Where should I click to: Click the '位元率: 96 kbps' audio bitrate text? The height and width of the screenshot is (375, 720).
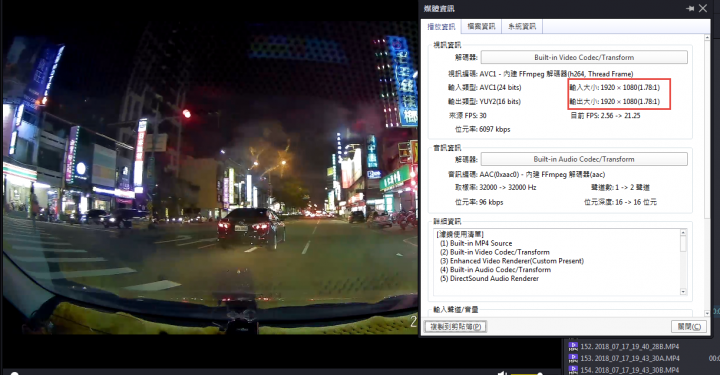(479, 202)
